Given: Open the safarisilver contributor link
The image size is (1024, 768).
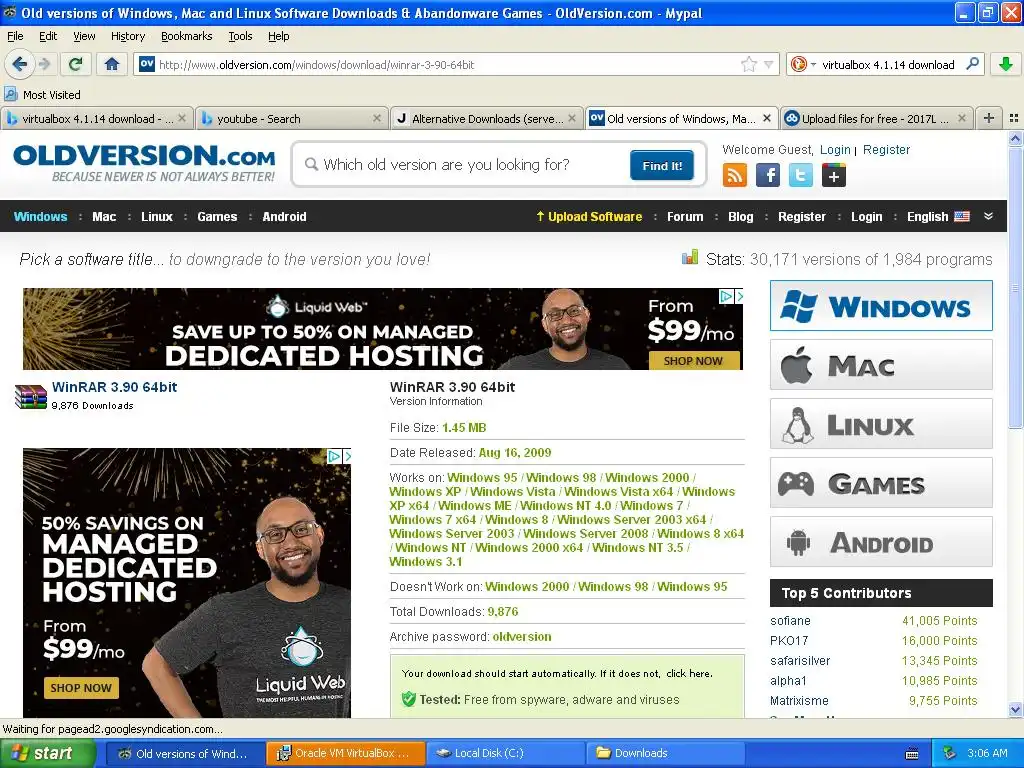Looking at the screenshot, I should (x=800, y=661).
